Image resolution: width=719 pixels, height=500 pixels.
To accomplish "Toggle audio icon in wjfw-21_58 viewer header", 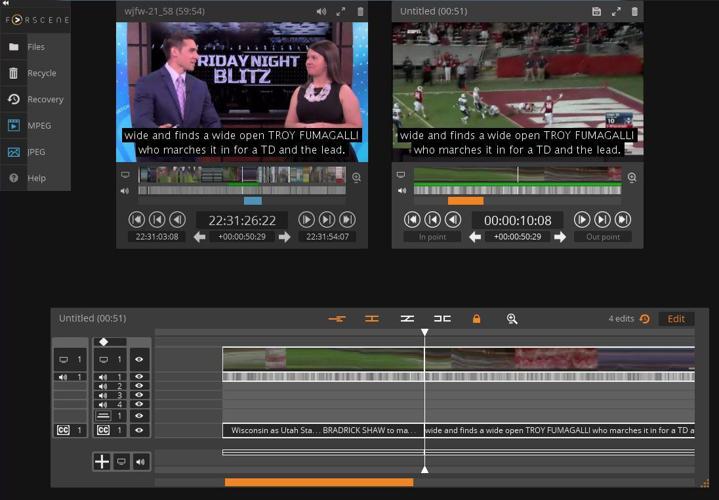I will [321, 11].
